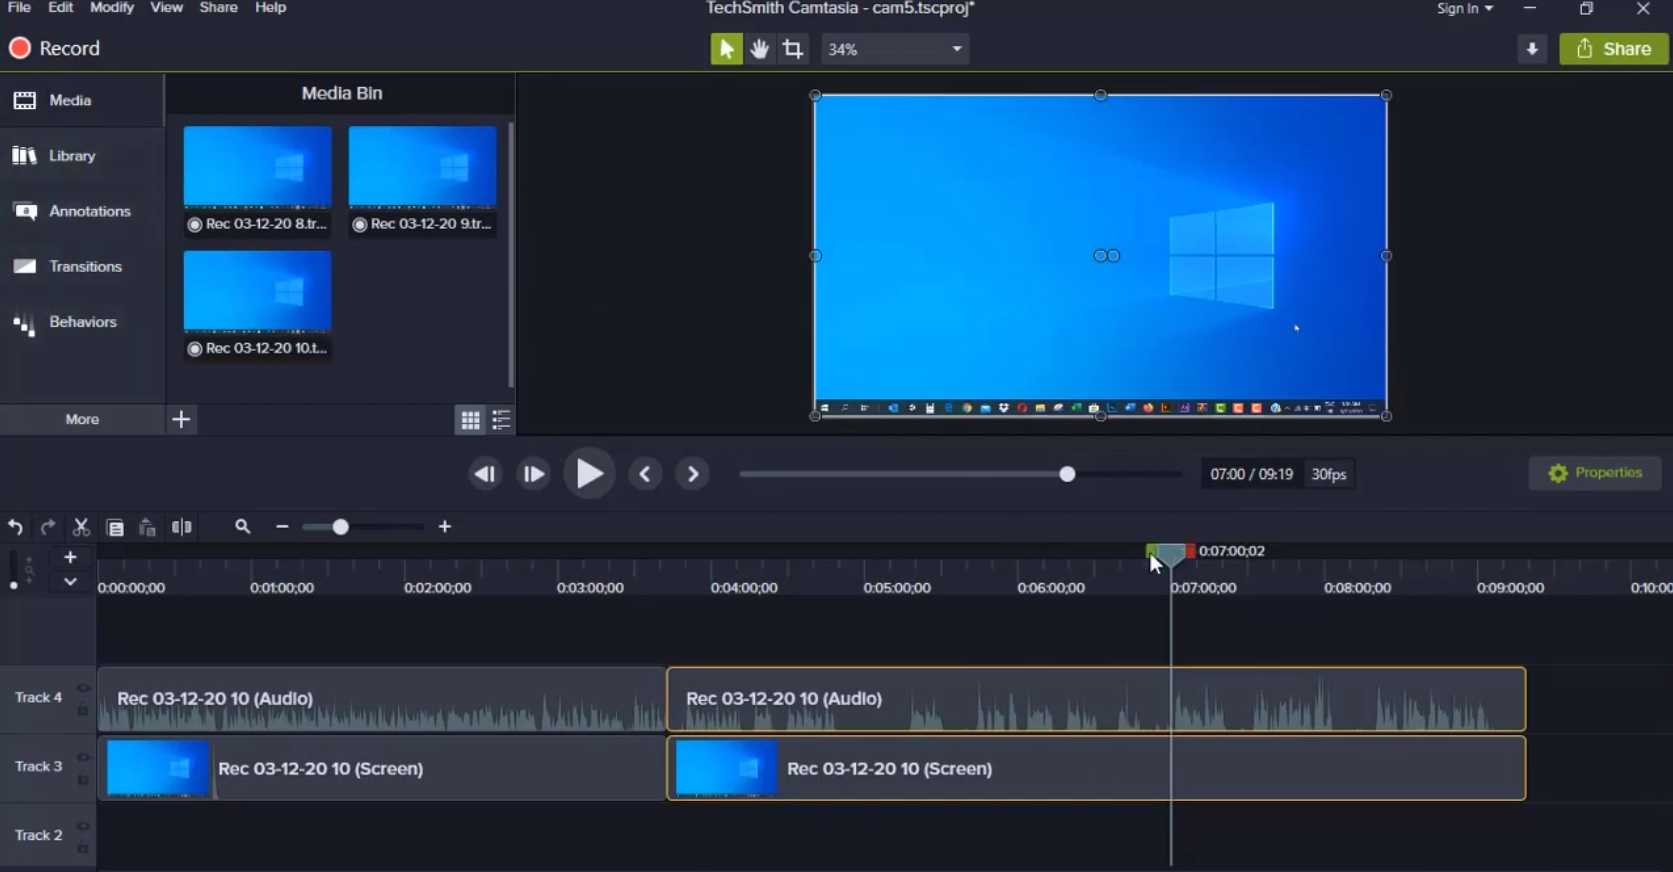This screenshot has width=1673, height=872.
Task: Switch Media Bin to list view
Action: pyautogui.click(x=502, y=420)
